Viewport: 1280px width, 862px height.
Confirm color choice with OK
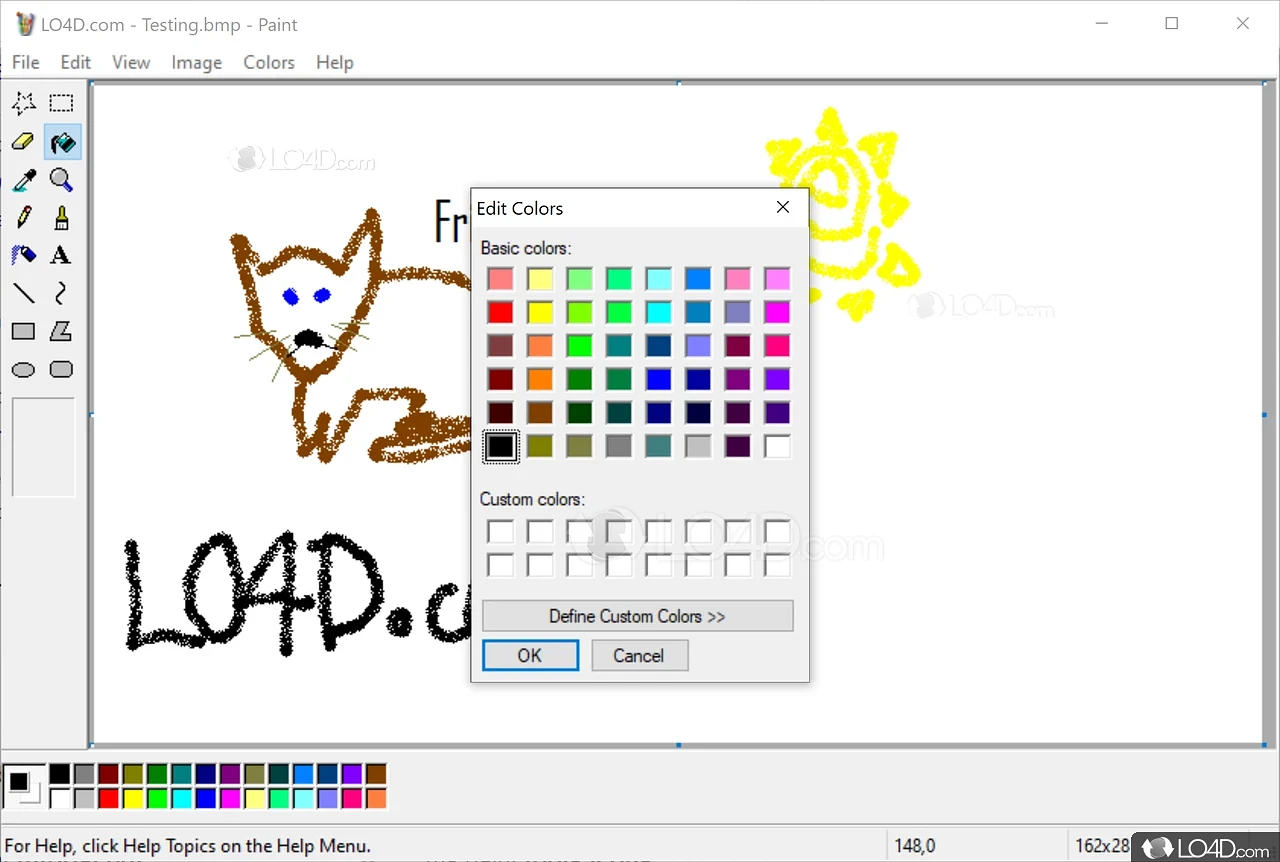[x=530, y=655]
